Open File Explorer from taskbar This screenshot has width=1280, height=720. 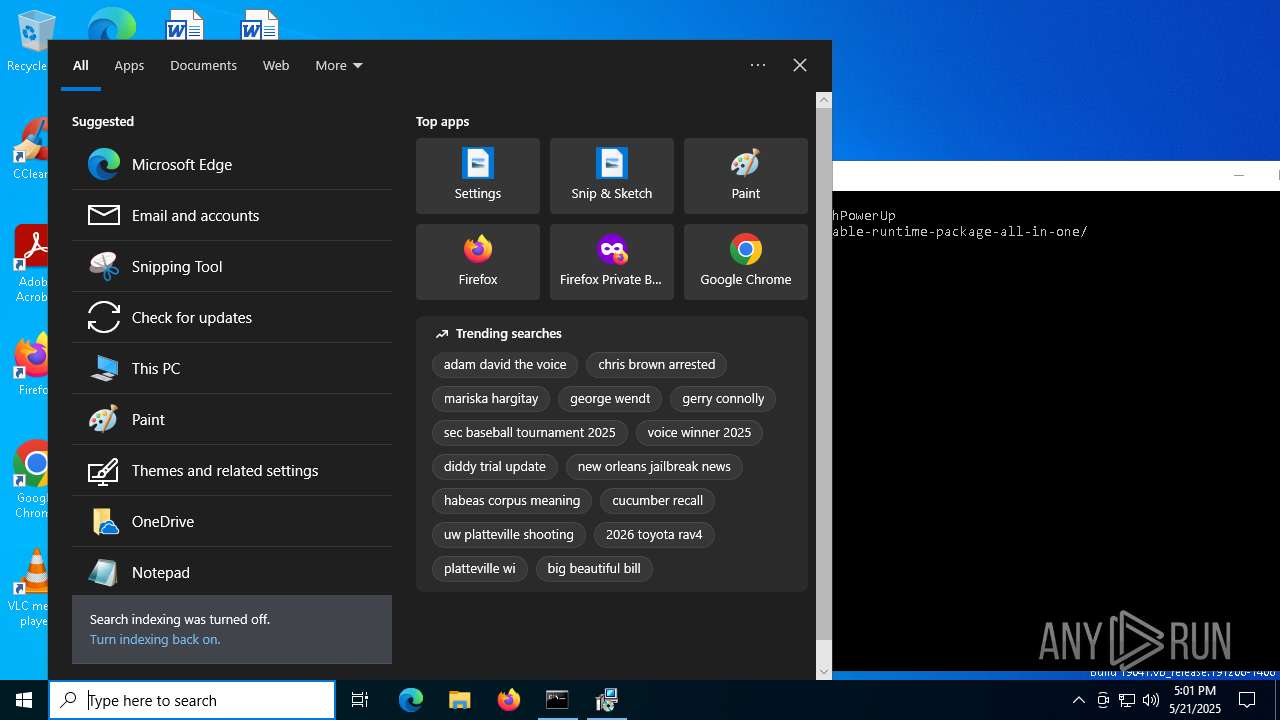(459, 700)
